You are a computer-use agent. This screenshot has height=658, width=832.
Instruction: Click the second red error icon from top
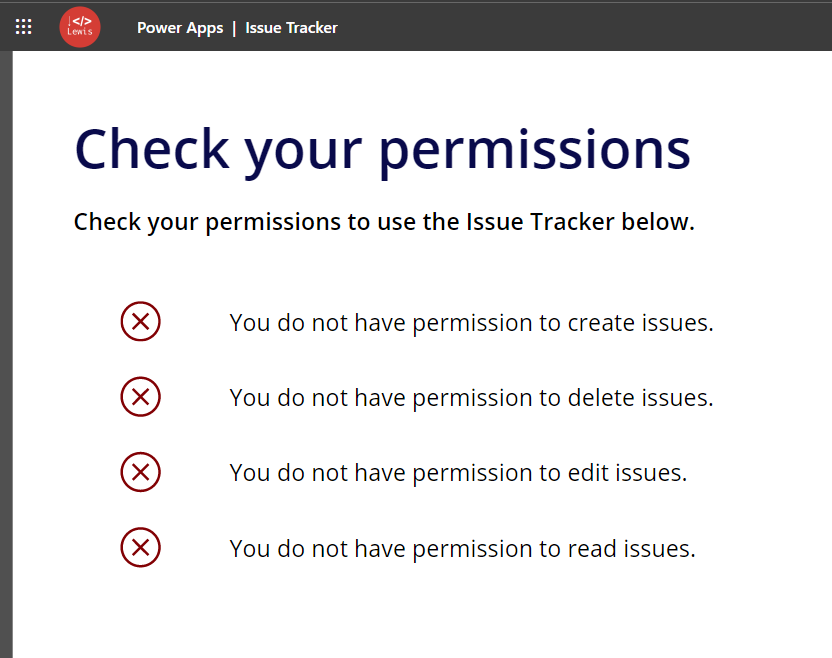pos(140,397)
